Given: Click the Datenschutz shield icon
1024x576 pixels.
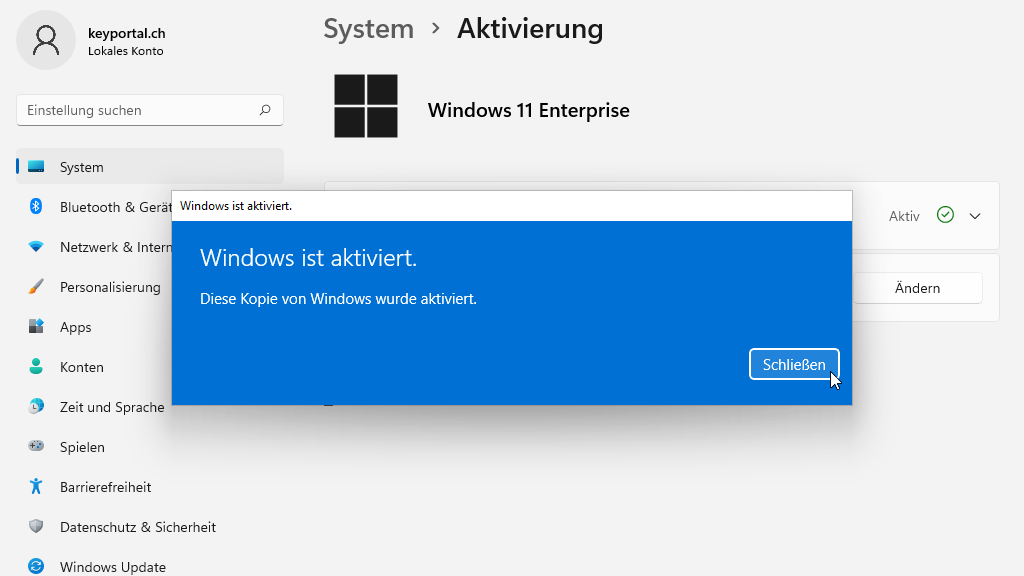Looking at the screenshot, I should [36, 527].
